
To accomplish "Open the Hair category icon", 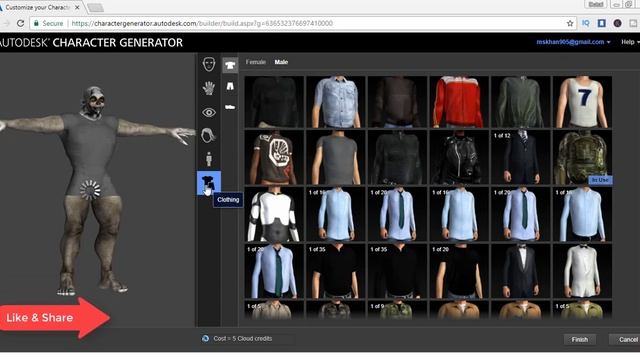I will click(x=209, y=136).
